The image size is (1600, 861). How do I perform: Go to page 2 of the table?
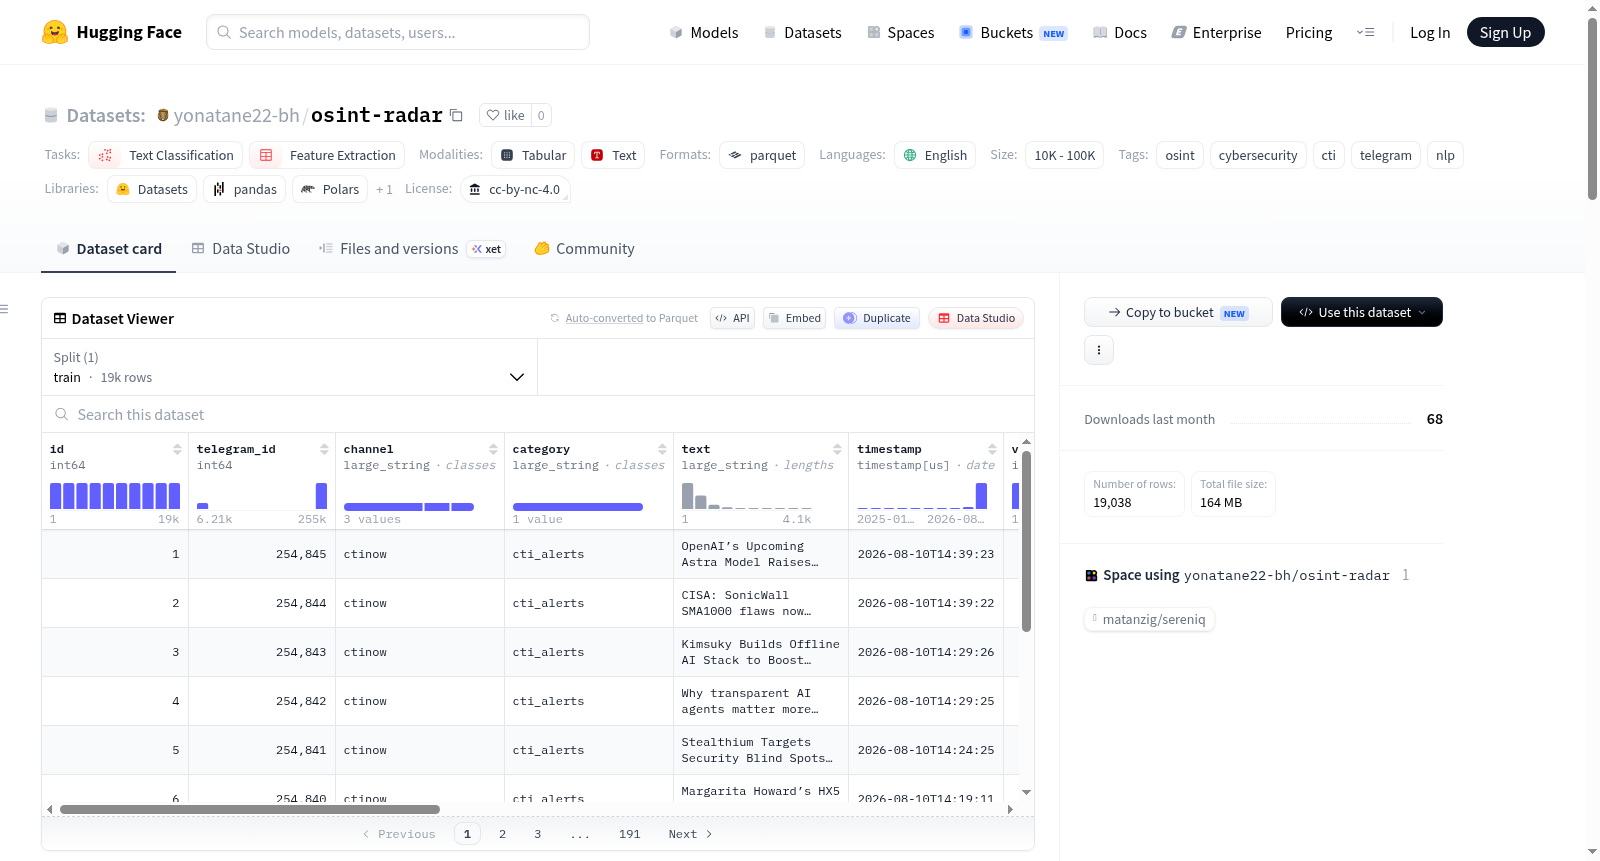click(x=502, y=834)
